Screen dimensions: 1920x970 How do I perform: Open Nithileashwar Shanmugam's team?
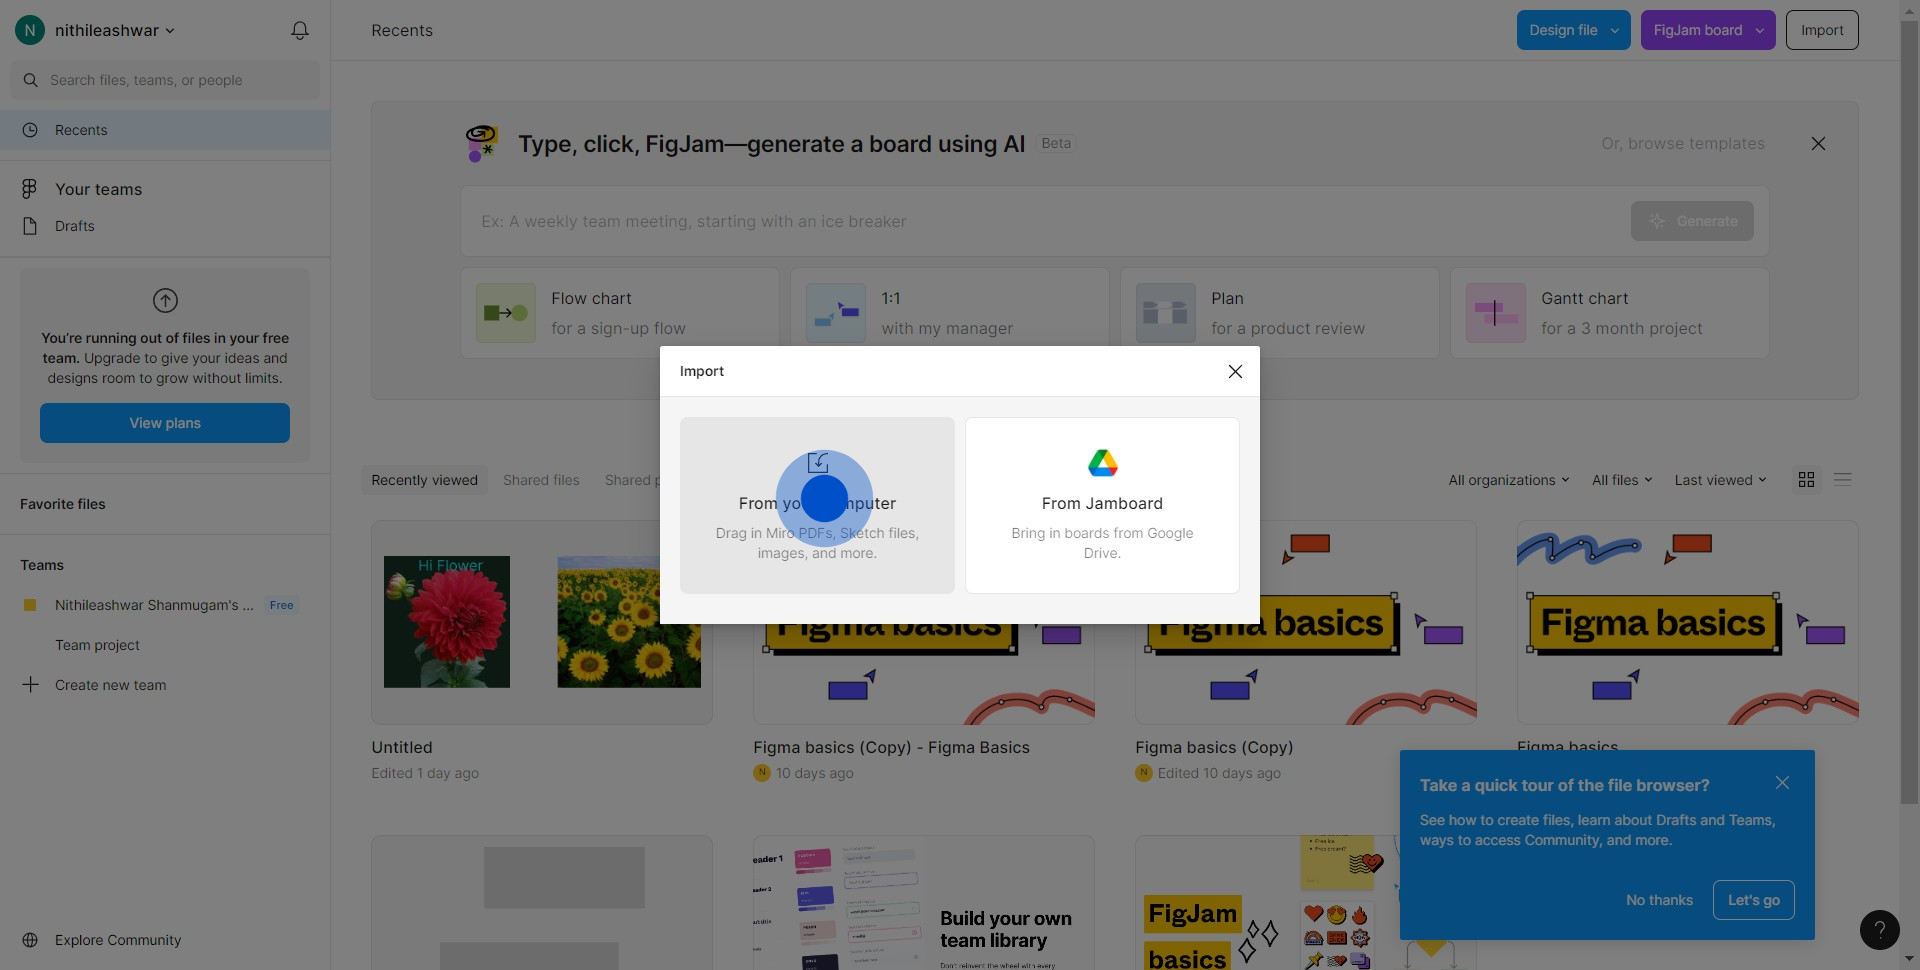point(154,605)
